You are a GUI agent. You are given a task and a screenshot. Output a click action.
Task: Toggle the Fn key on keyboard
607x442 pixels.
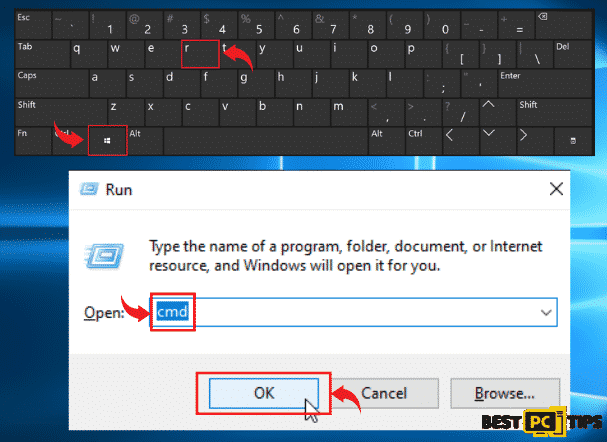[x=33, y=140]
